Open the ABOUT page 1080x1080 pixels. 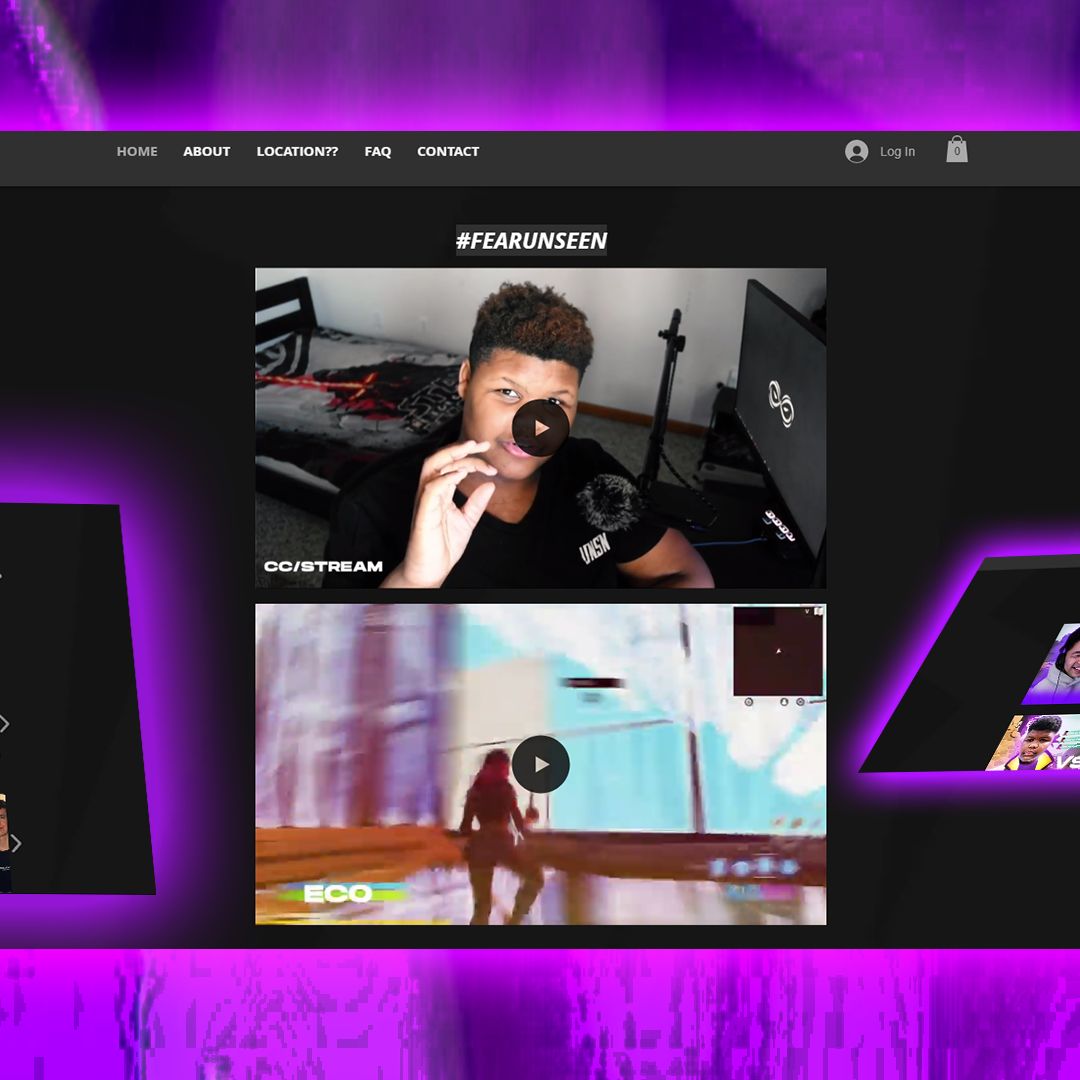point(207,152)
